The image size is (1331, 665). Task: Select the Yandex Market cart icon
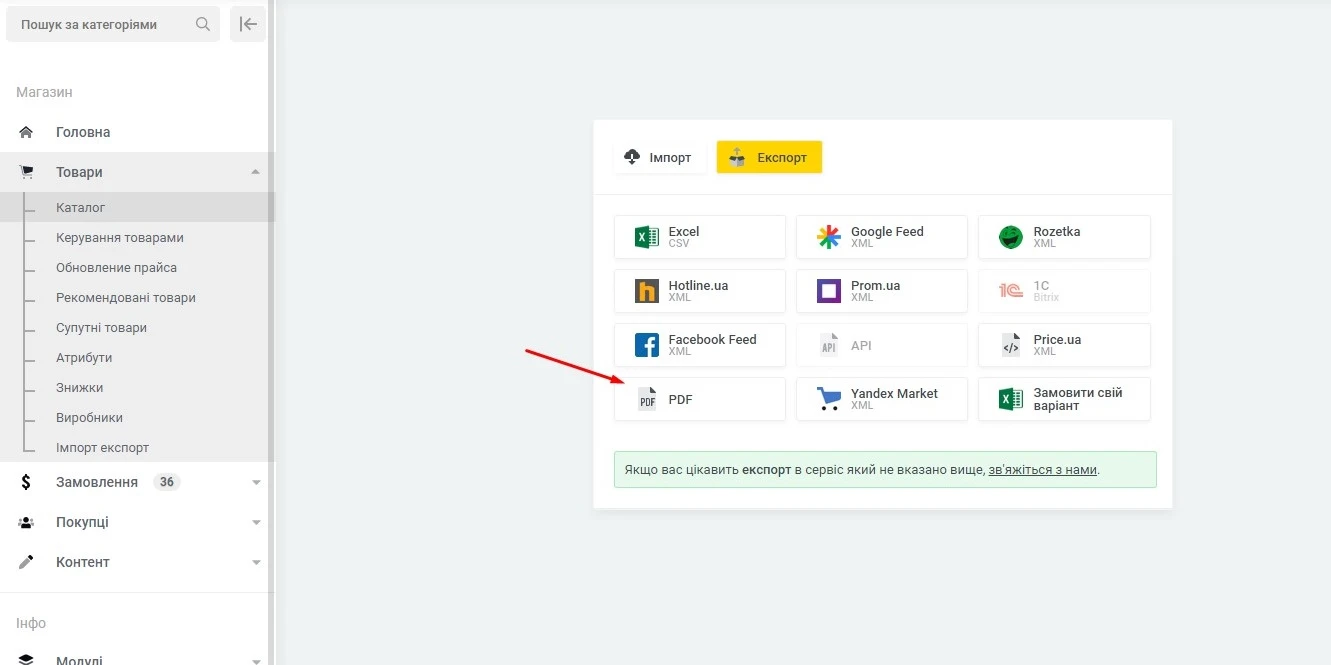(x=829, y=399)
